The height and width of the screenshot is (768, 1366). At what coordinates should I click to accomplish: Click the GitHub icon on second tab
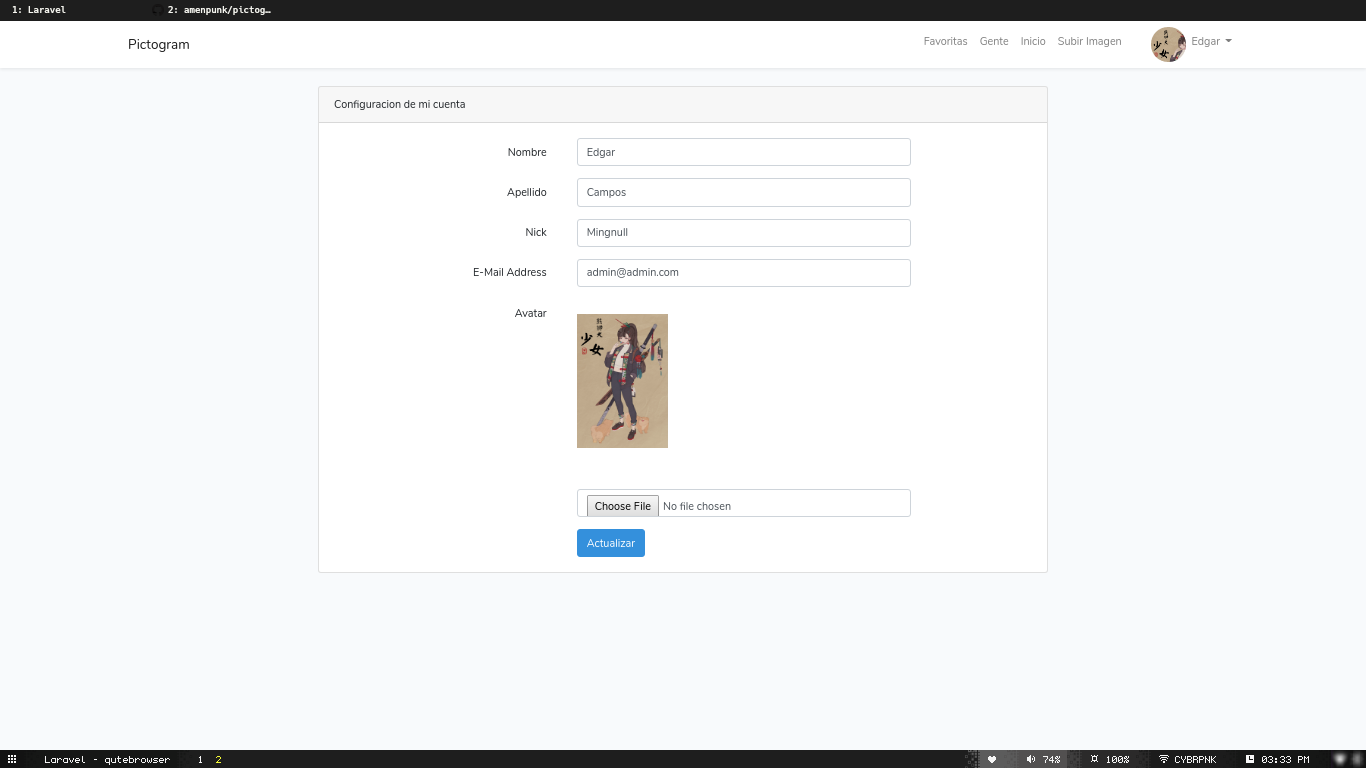[x=157, y=10]
